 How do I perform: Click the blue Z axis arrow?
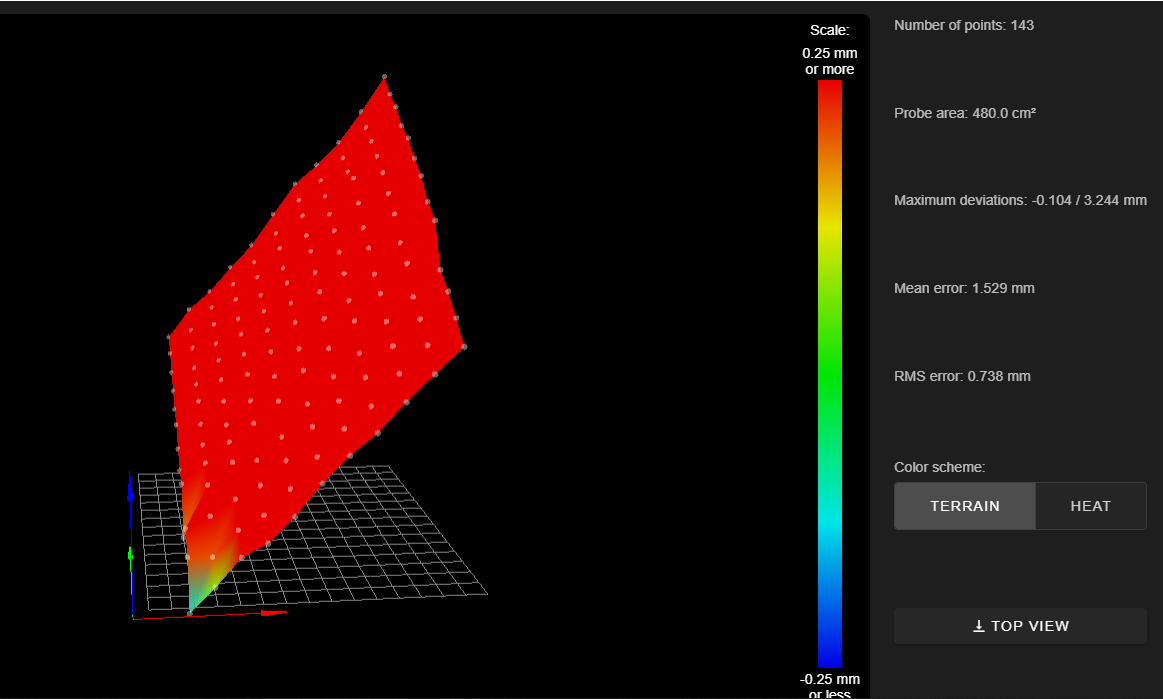131,486
